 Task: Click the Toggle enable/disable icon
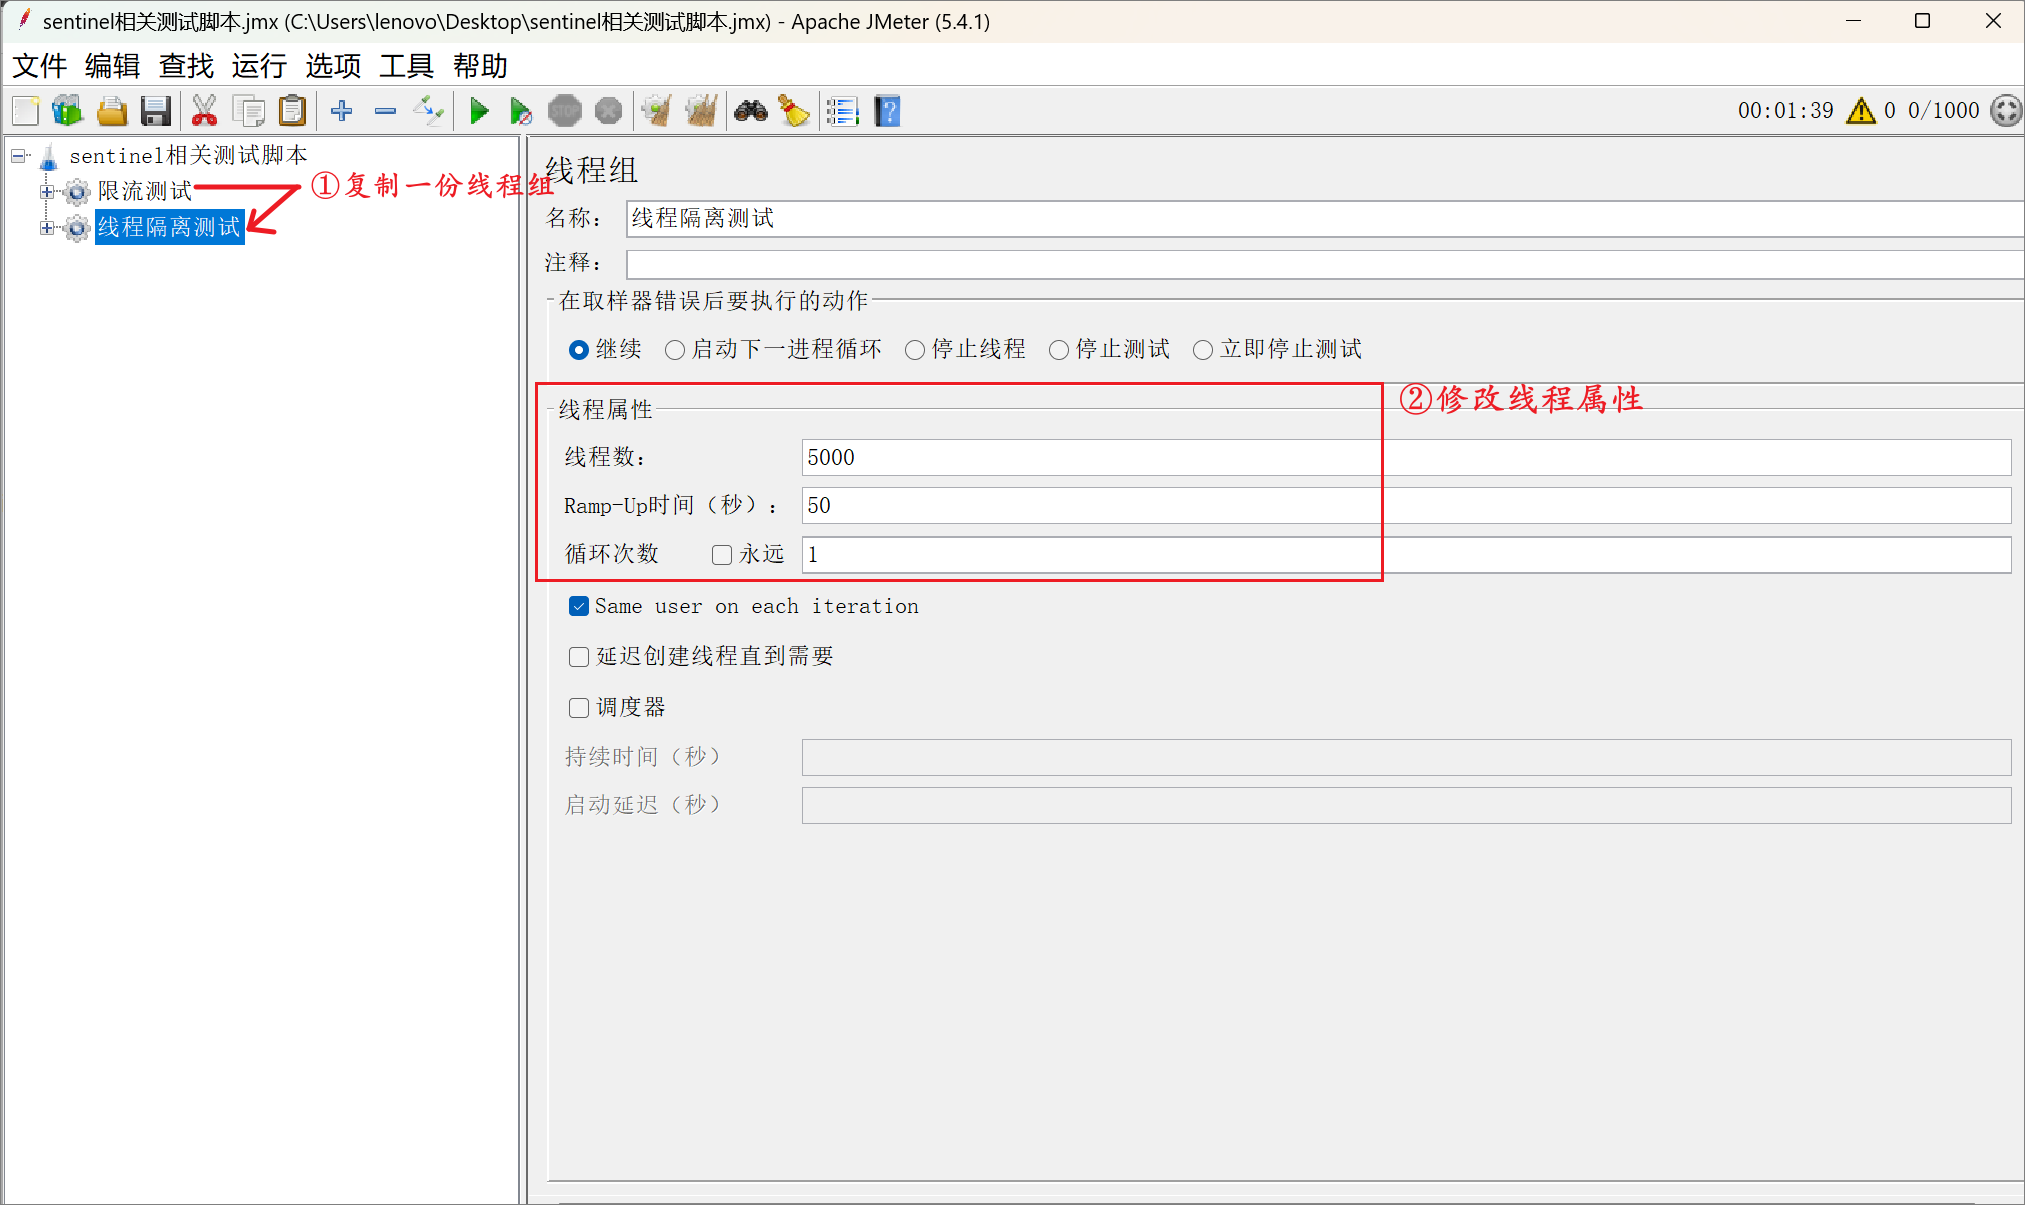(429, 111)
